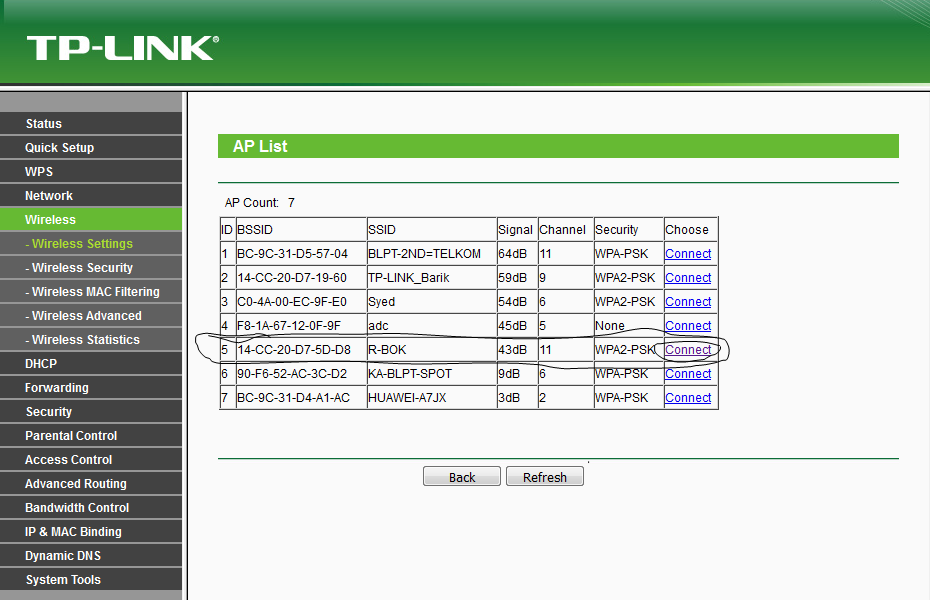
Task: Open System Tools menu
Action: [91, 580]
